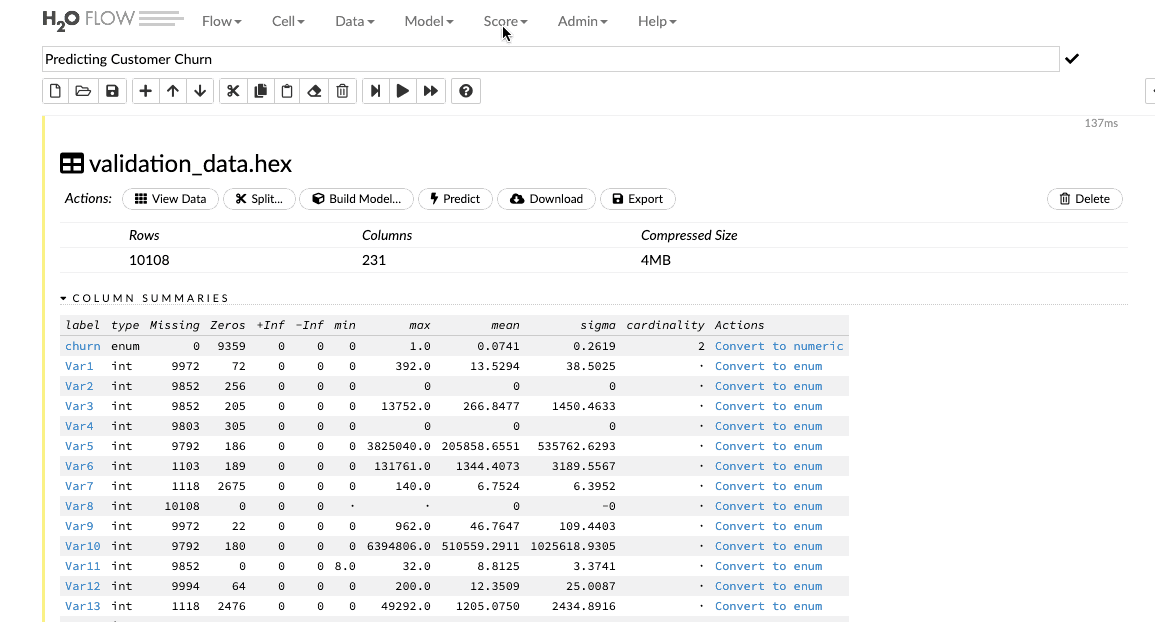This screenshot has height=622, width=1155.
Task: Click the View Data button
Action: point(170,199)
